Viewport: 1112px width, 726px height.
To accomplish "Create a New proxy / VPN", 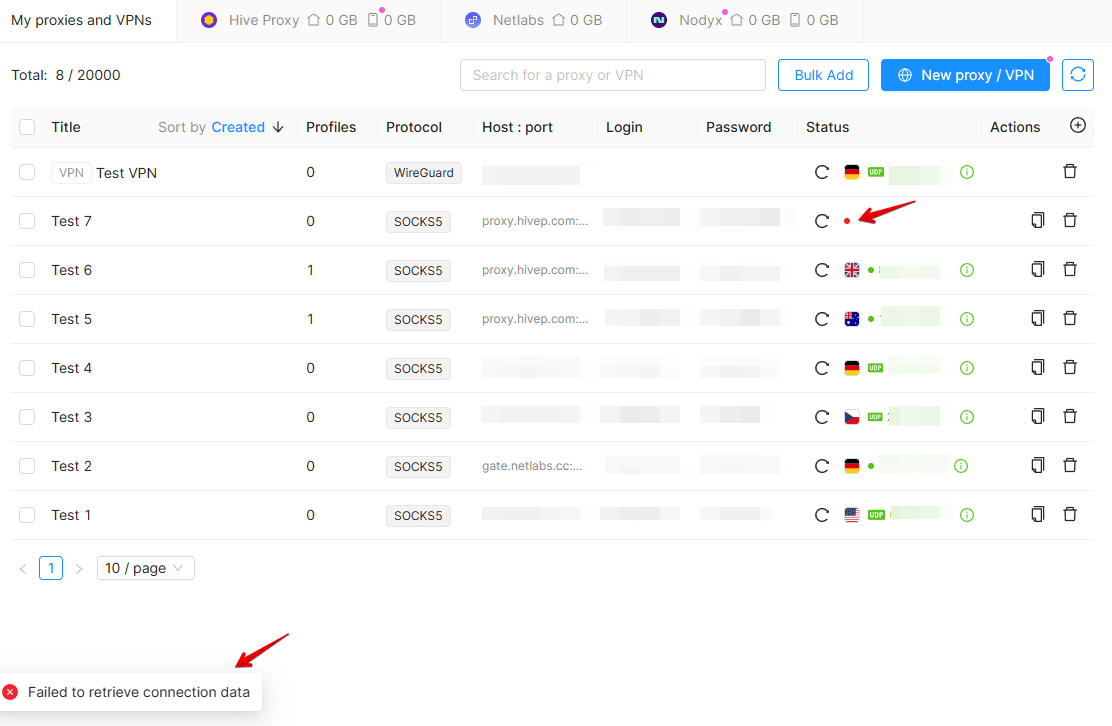I will pyautogui.click(x=965, y=75).
